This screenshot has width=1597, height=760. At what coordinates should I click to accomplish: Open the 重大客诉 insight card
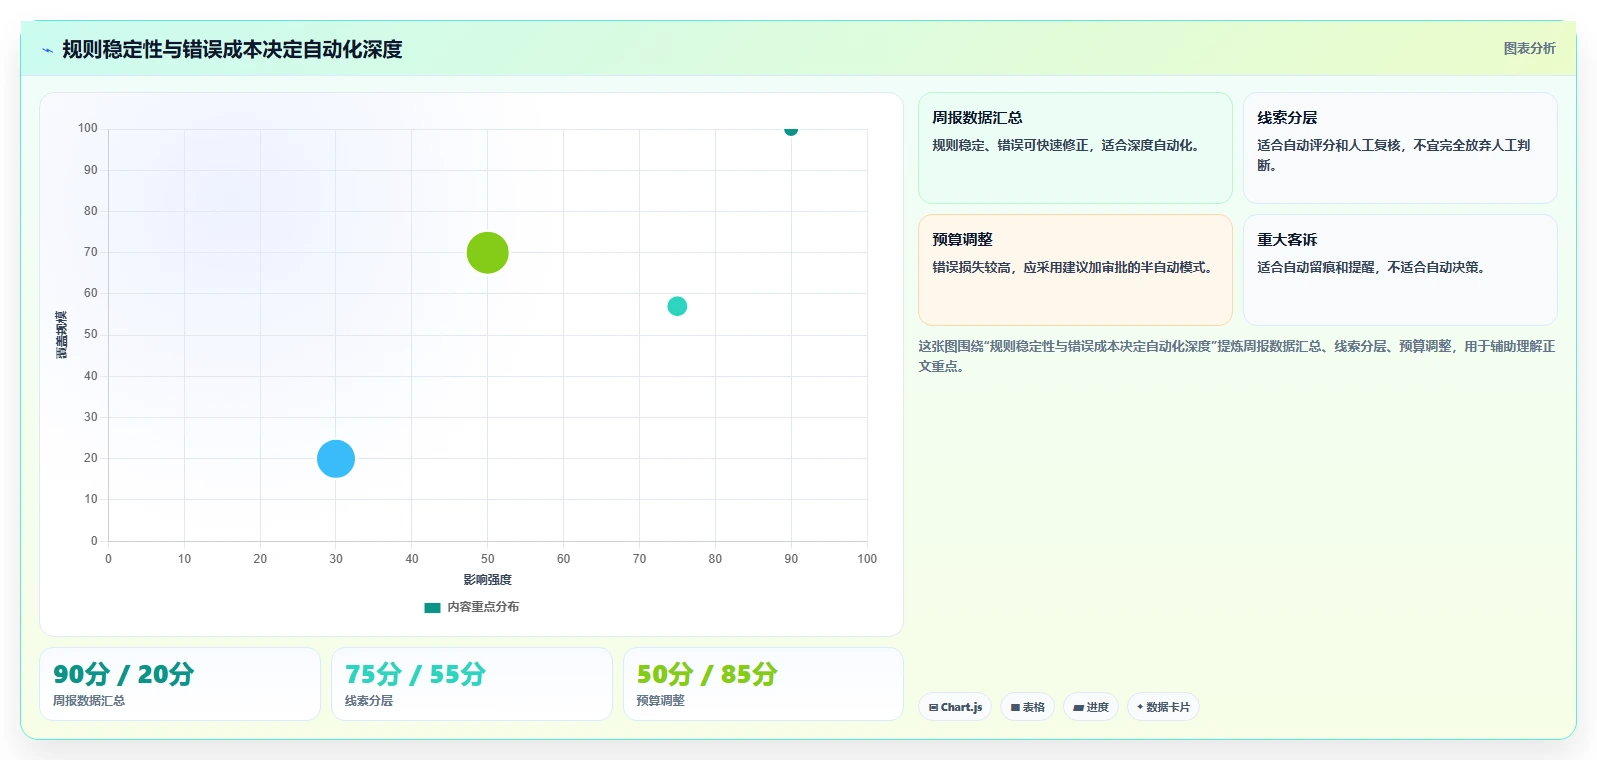click(x=1400, y=270)
